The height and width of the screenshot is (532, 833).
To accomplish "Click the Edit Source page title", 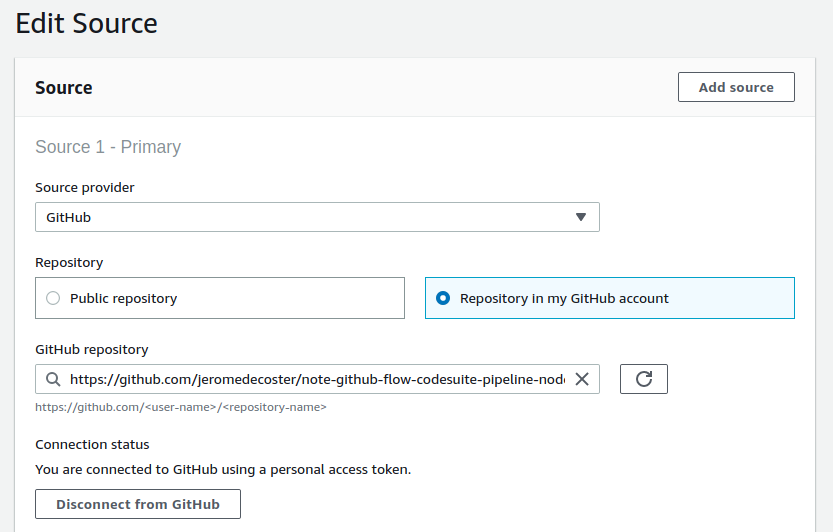I will click(86, 23).
